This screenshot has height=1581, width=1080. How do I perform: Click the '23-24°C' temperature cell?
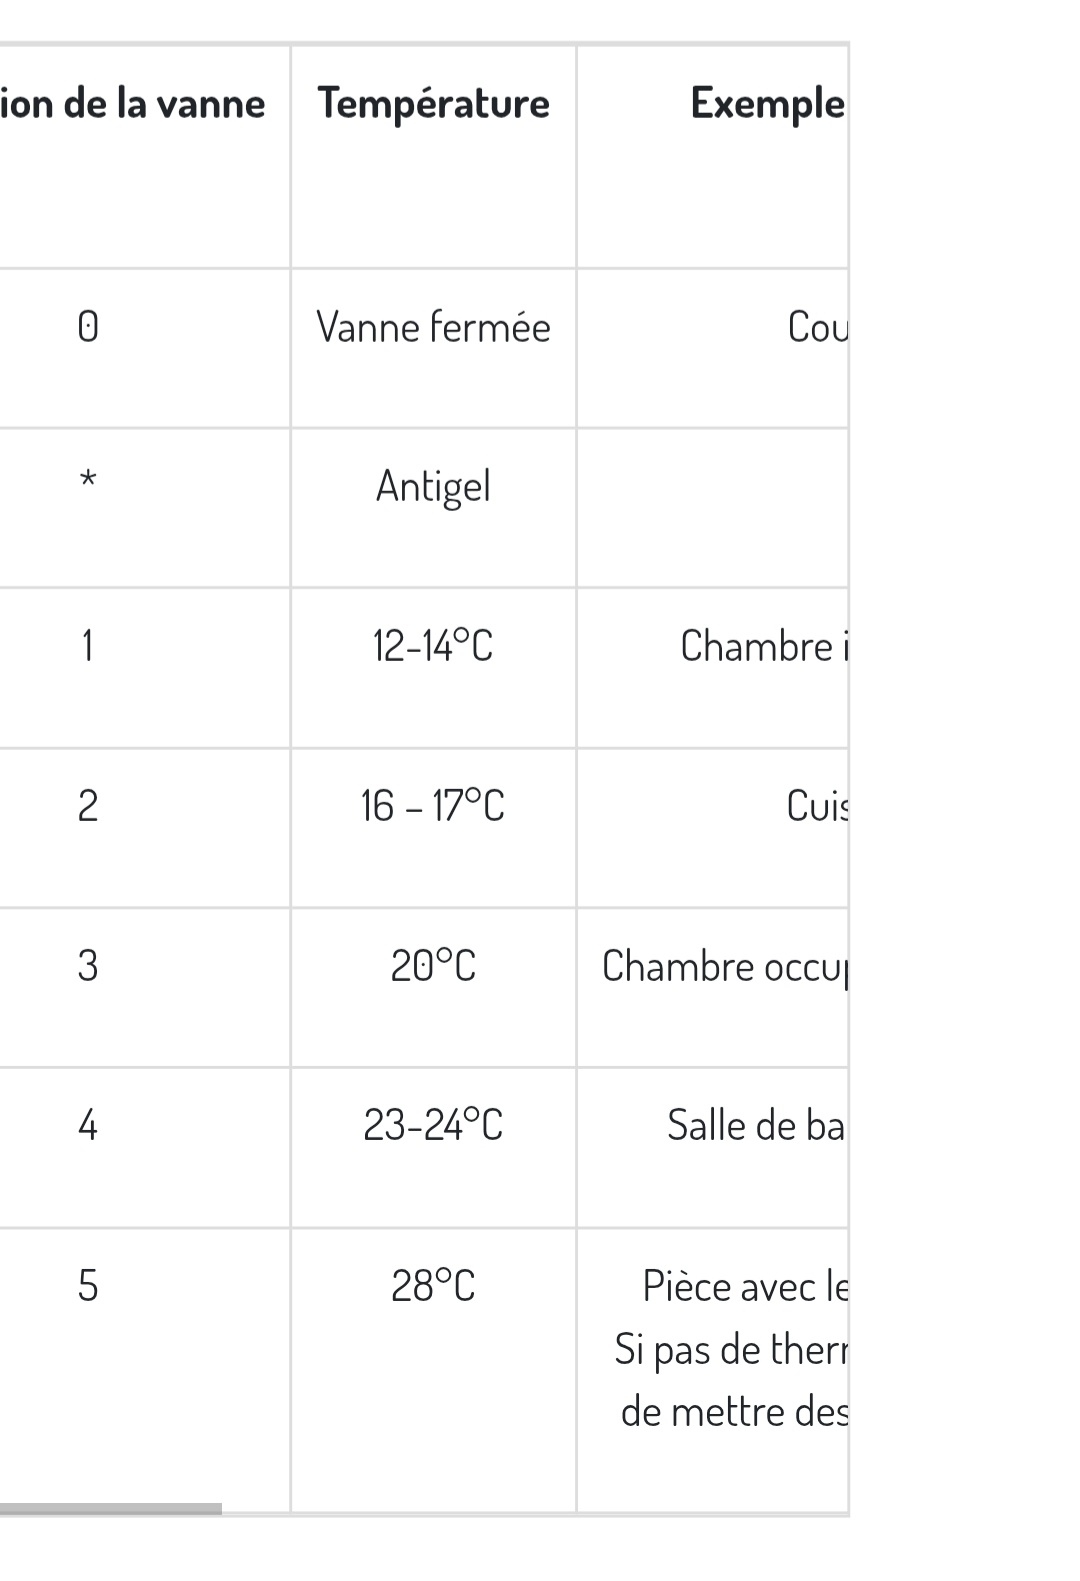tap(433, 1126)
